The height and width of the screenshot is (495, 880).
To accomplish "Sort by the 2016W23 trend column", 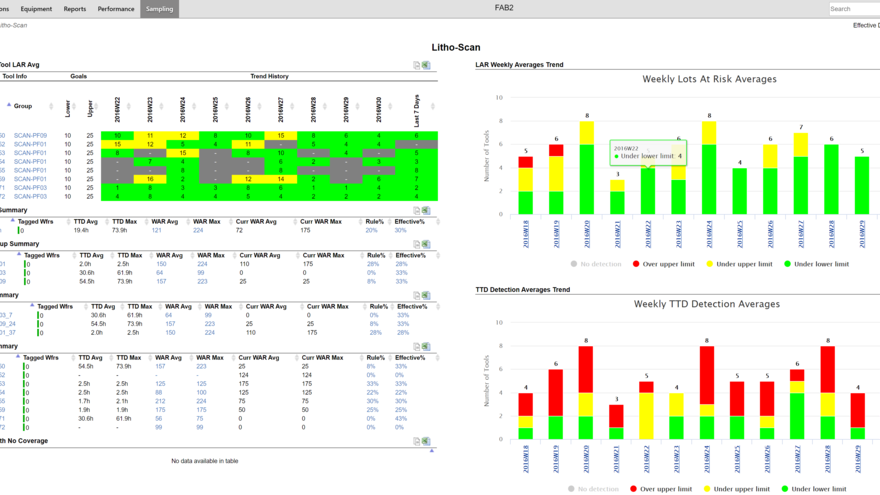I will pos(150,109).
